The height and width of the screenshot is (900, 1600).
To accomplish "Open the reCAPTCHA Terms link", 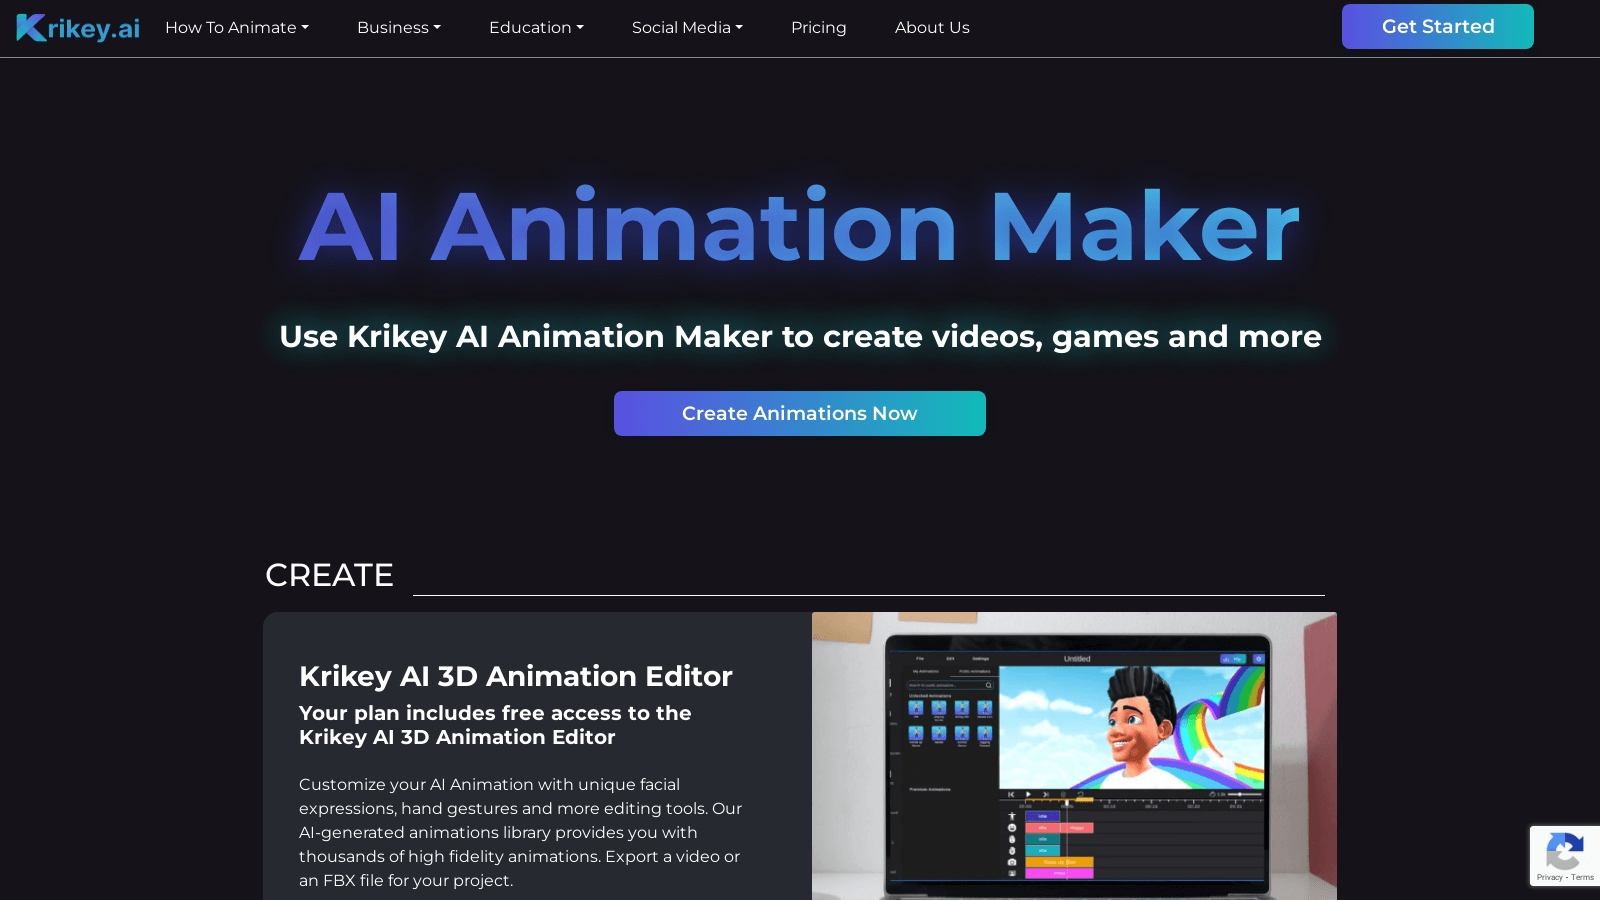I will 1582,878.
